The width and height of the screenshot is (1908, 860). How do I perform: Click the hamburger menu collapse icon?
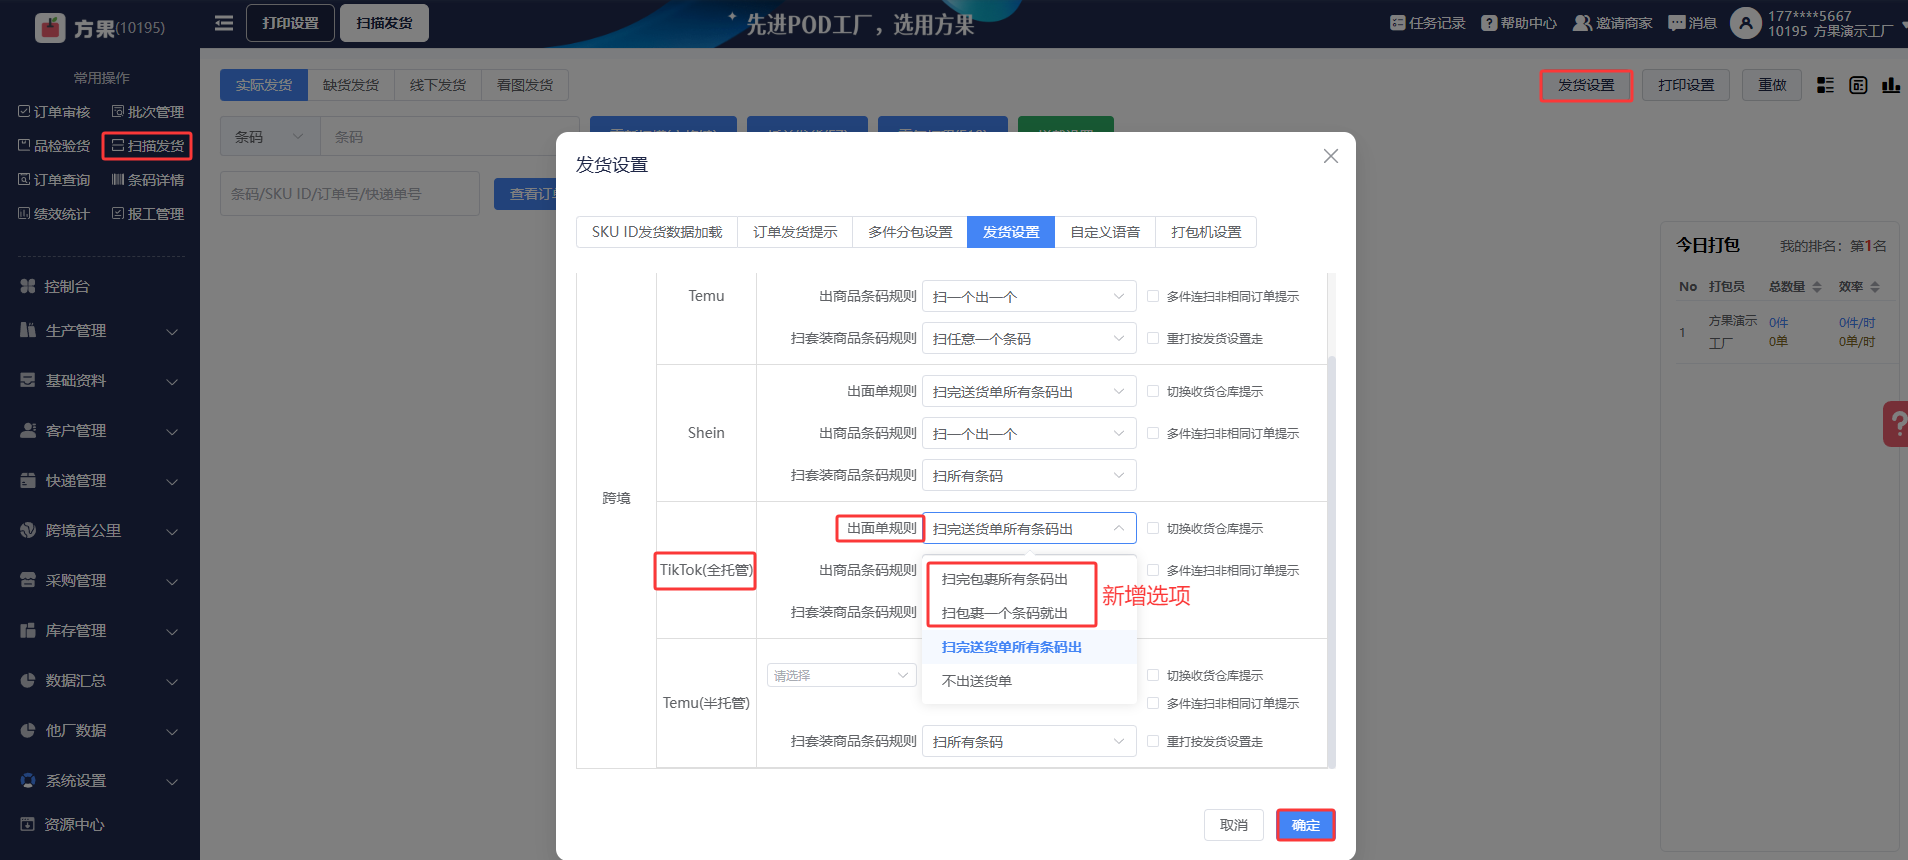[x=224, y=23]
